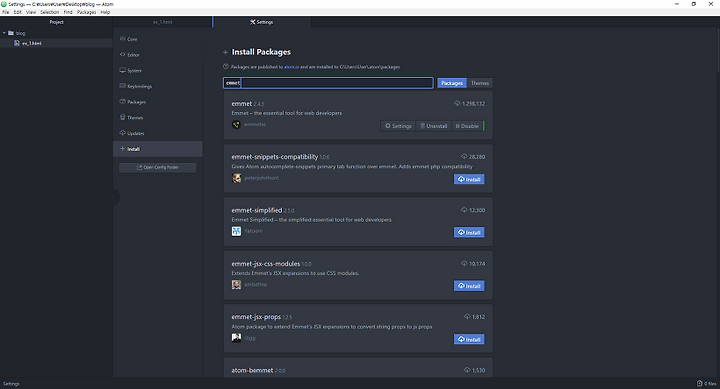The height and width of the screenshot is (389, 720).
Task: Click Settings label in status bar
Action: click(x=11, y=384)
